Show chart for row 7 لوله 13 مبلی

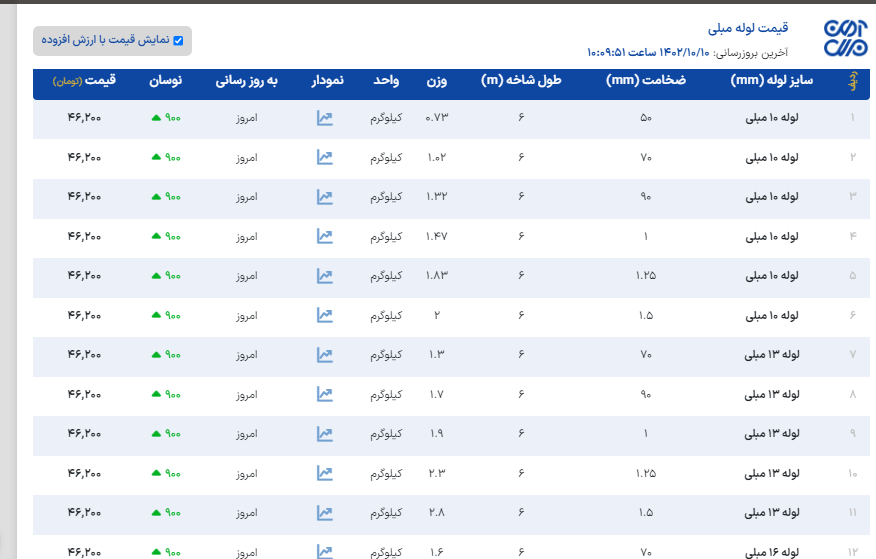pyautogui.click(x=324, y=355)
